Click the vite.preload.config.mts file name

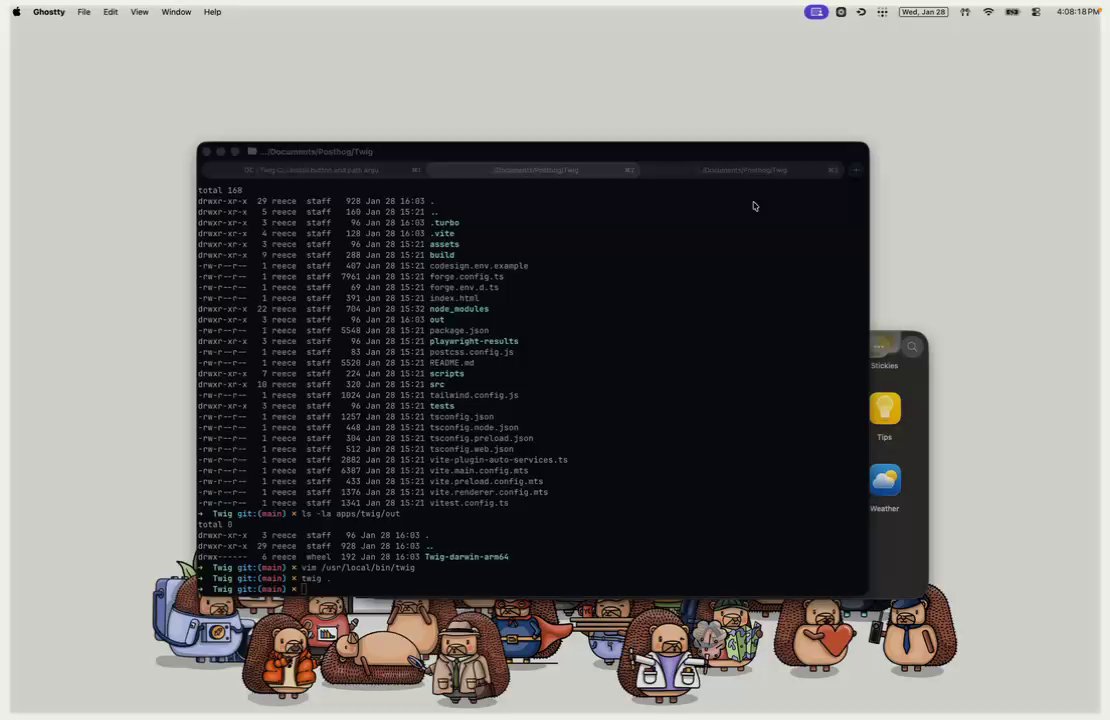coord(486,481)
